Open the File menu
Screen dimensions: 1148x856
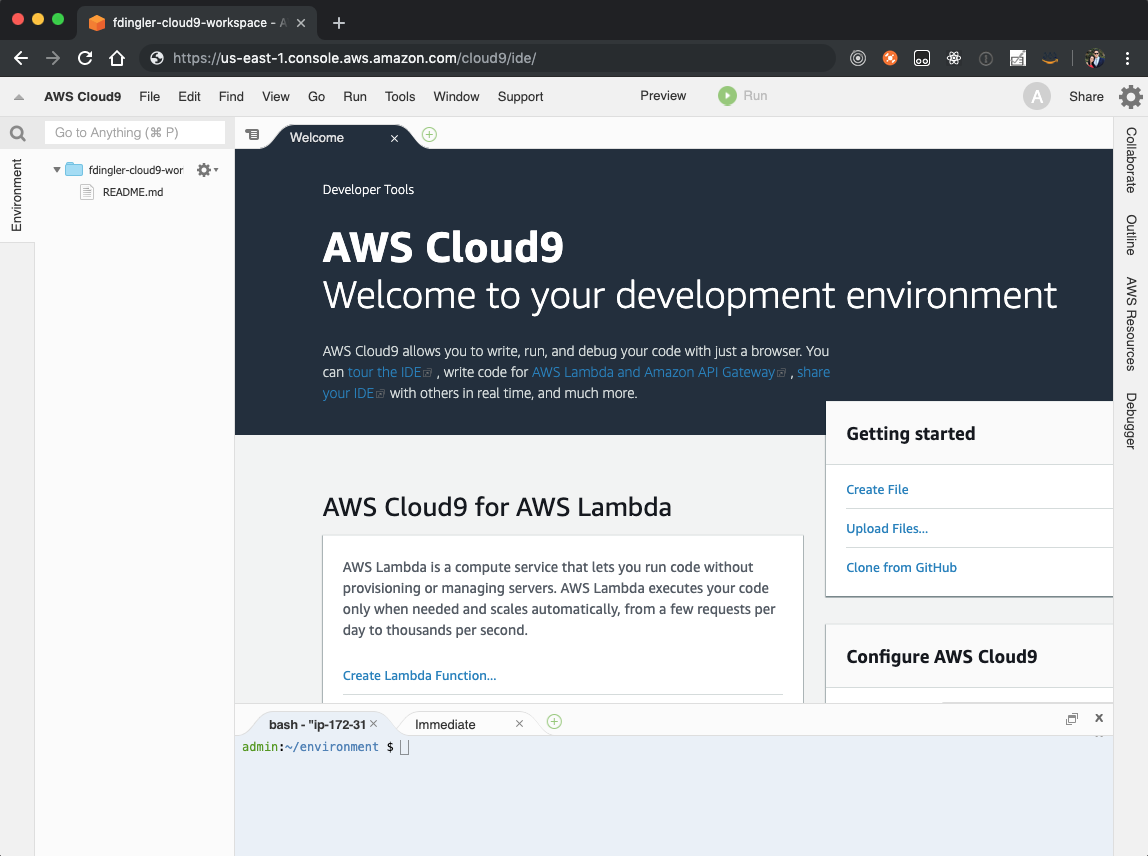tap(149, 97)
